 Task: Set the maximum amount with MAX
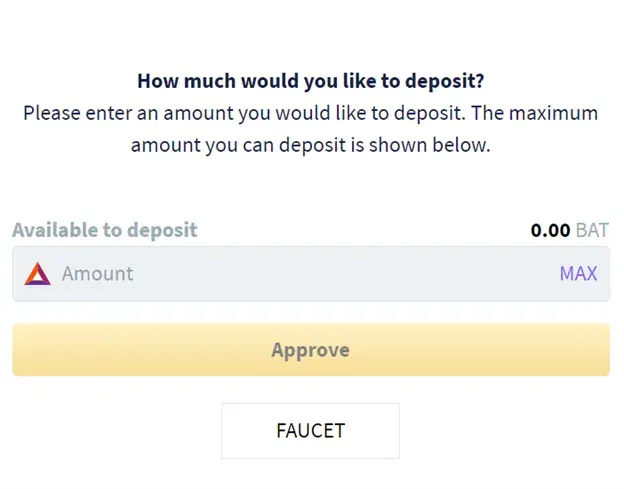pos(578,274)
